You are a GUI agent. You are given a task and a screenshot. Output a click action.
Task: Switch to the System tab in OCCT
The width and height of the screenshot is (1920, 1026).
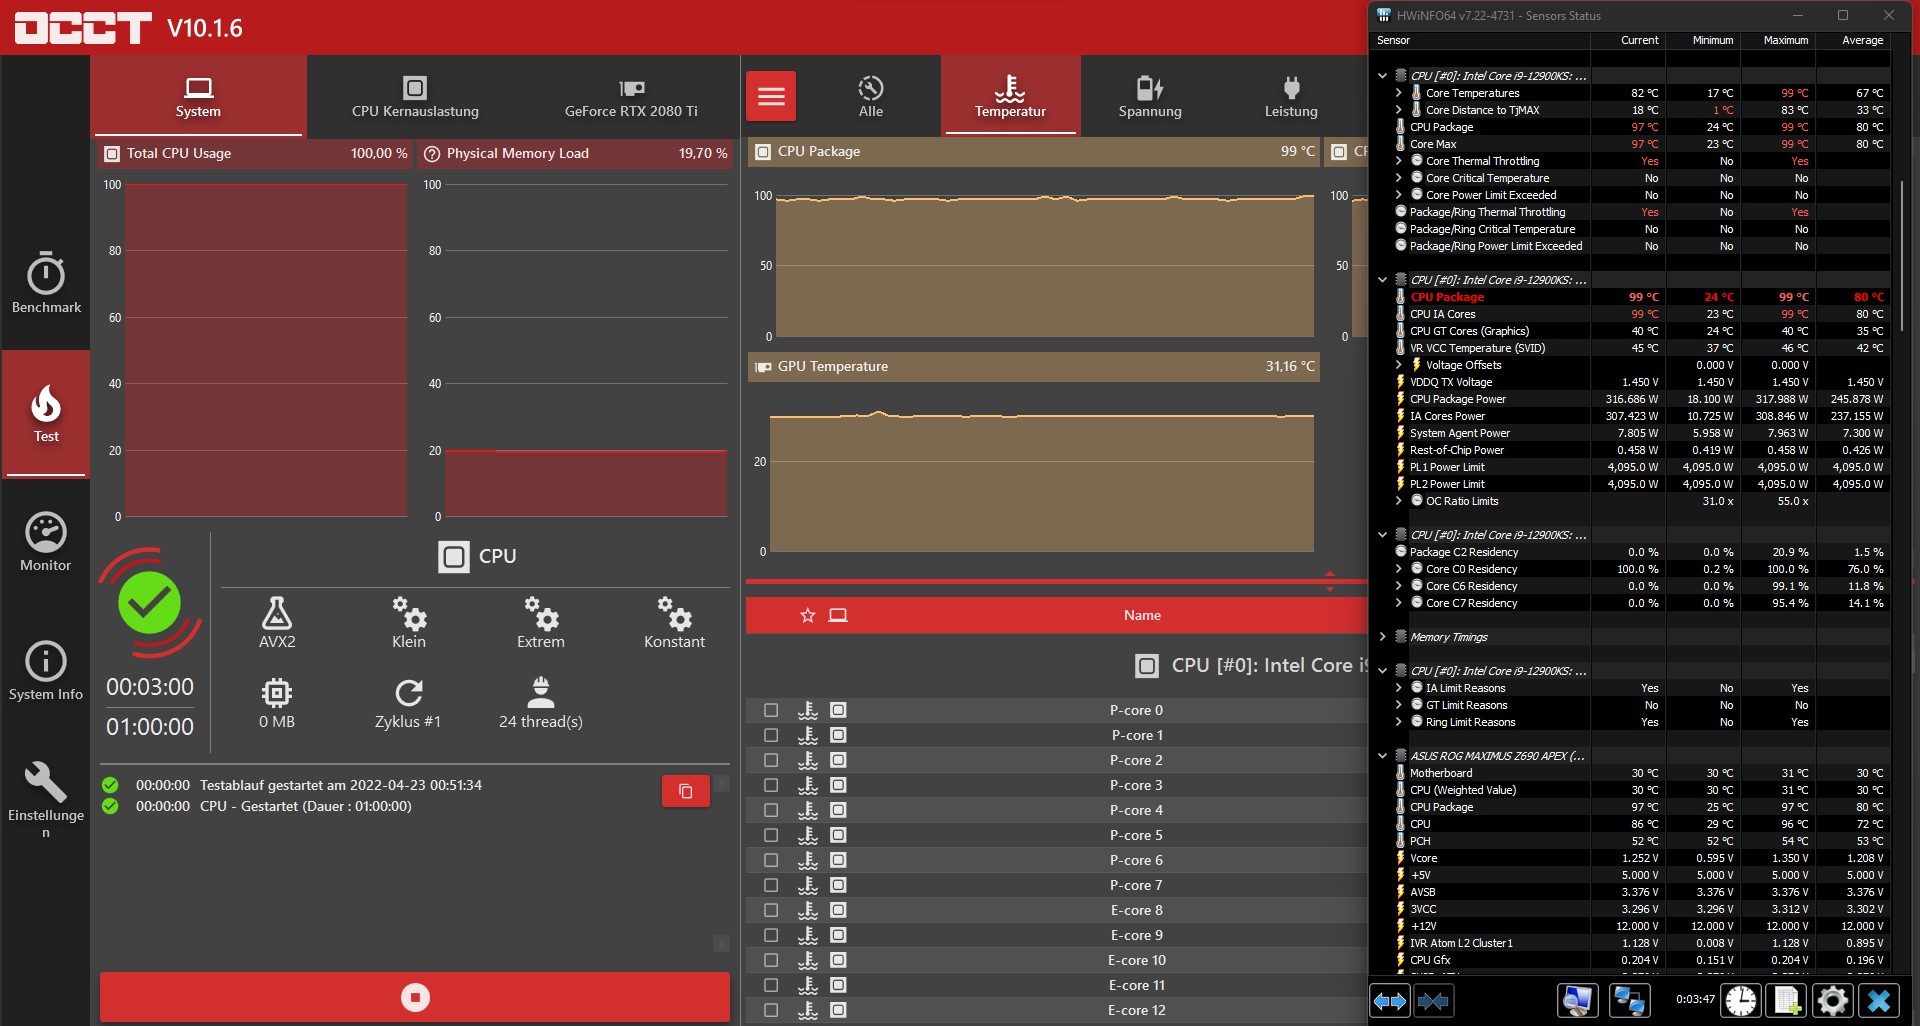pos(198,96)
